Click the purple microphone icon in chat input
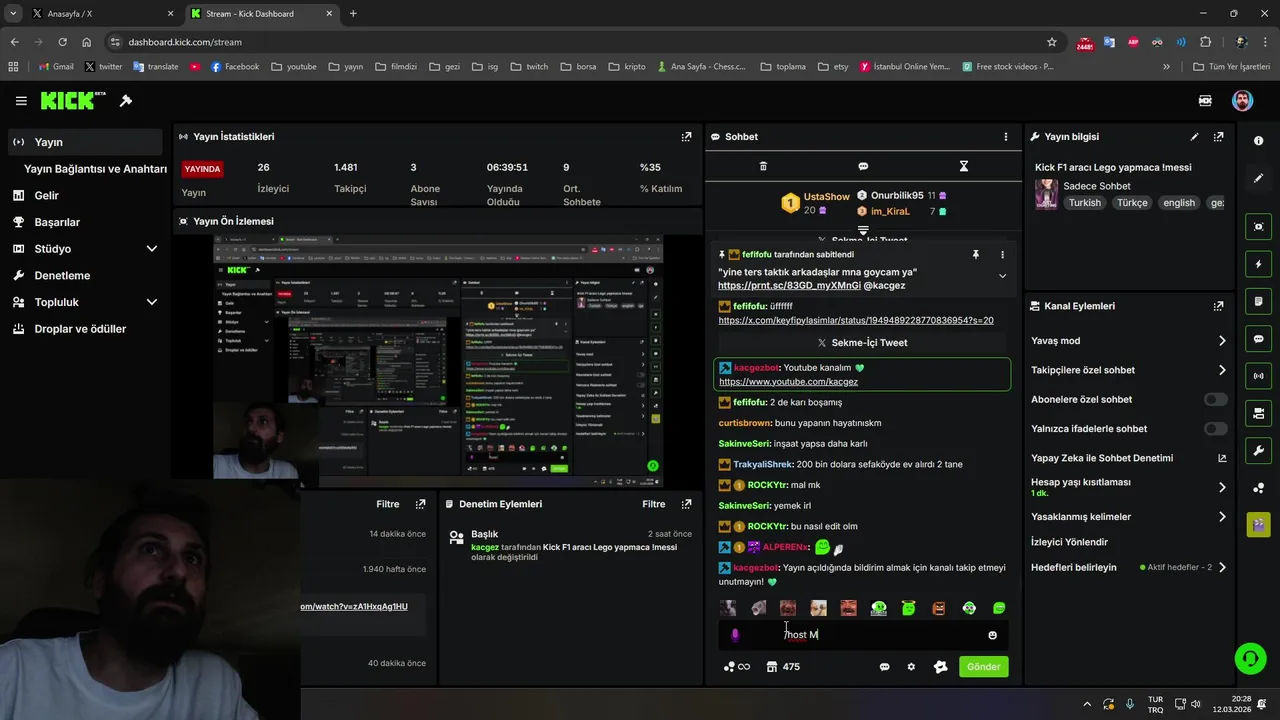The height and width of the screenshot is (720, 1280). (735, 635)
